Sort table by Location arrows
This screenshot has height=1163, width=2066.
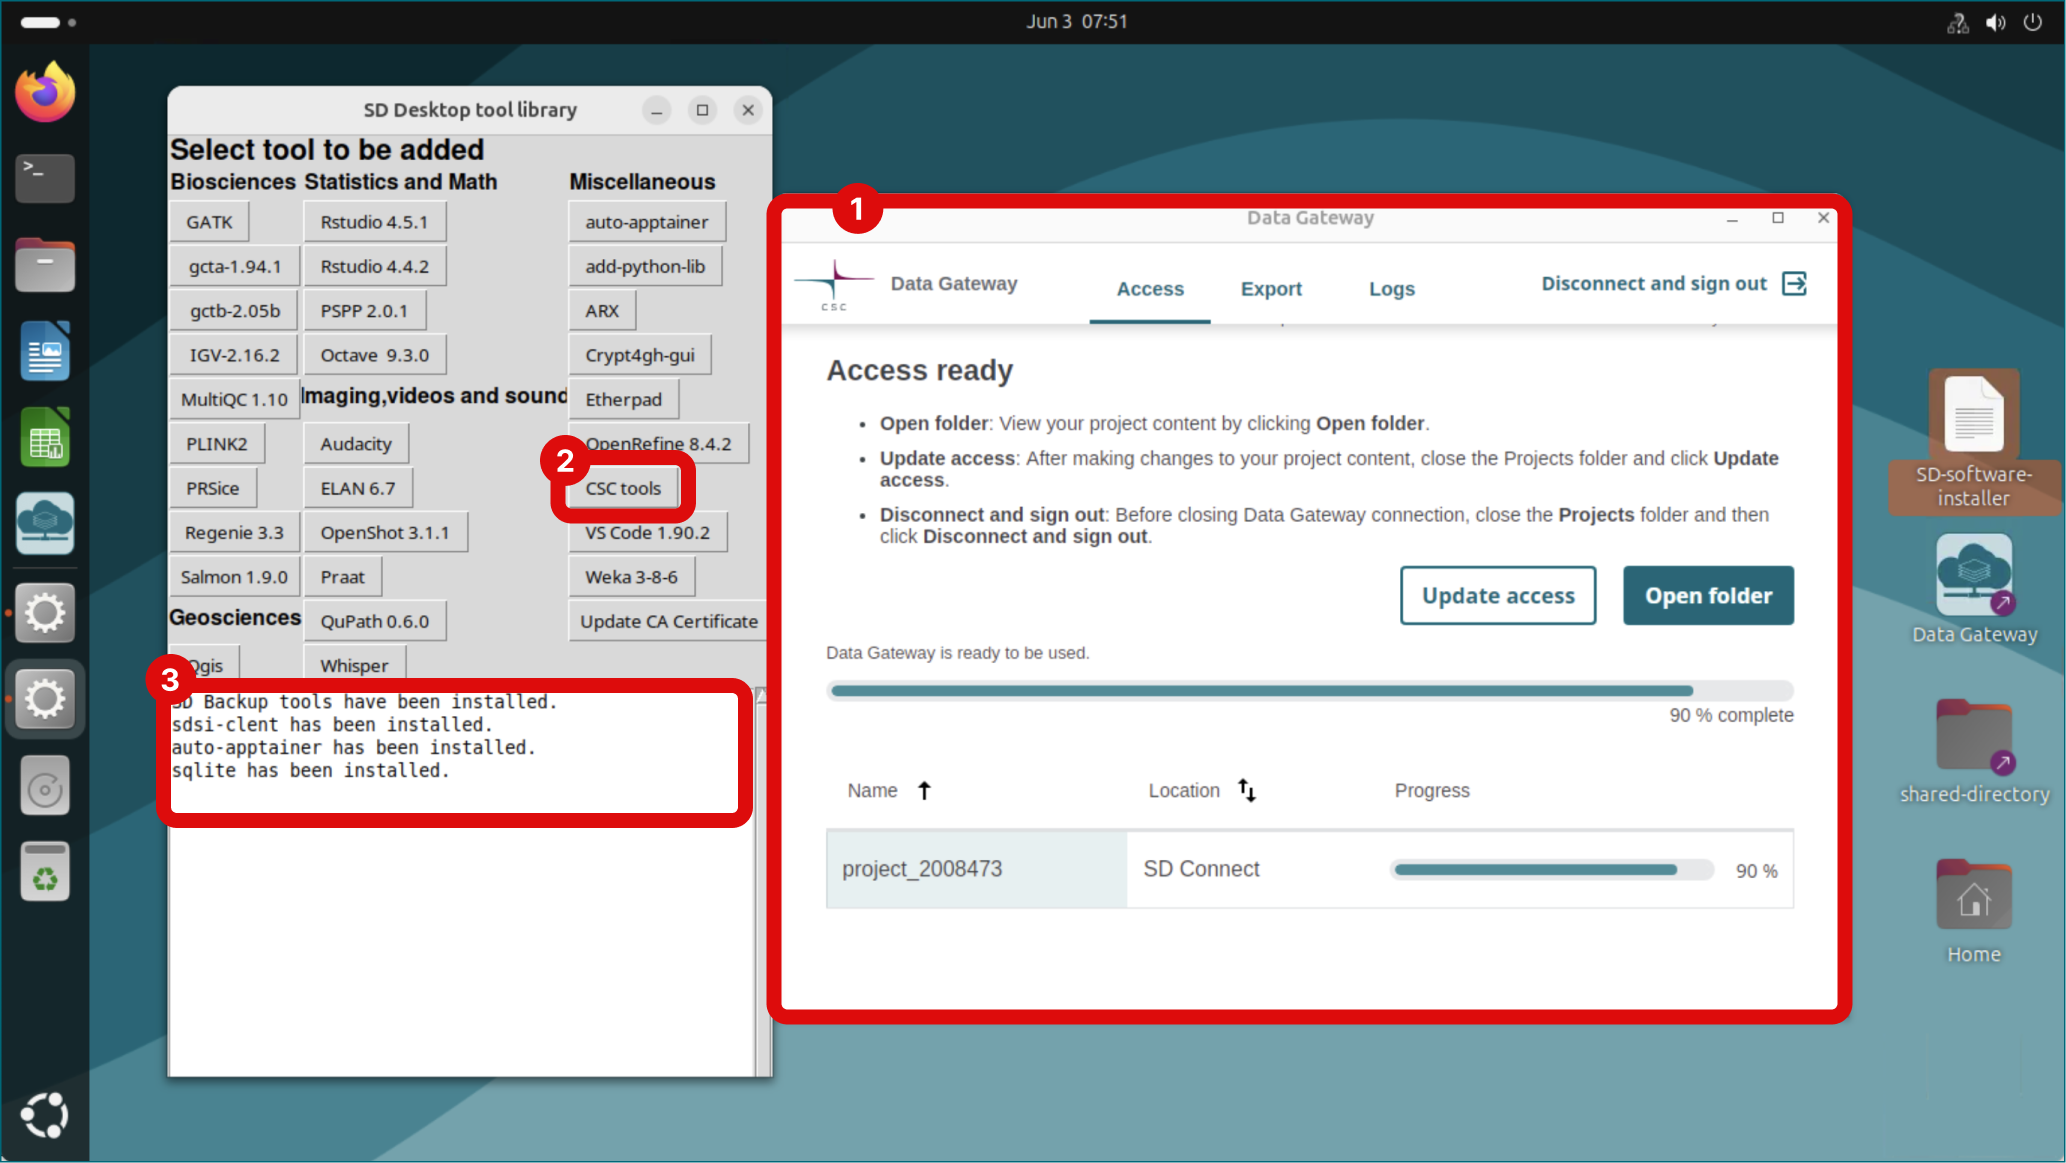point(1246,791)
